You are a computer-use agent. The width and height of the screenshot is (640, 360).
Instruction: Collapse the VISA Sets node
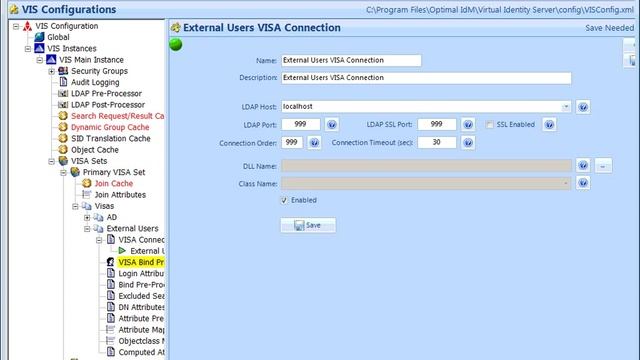(x=51, y=161)
